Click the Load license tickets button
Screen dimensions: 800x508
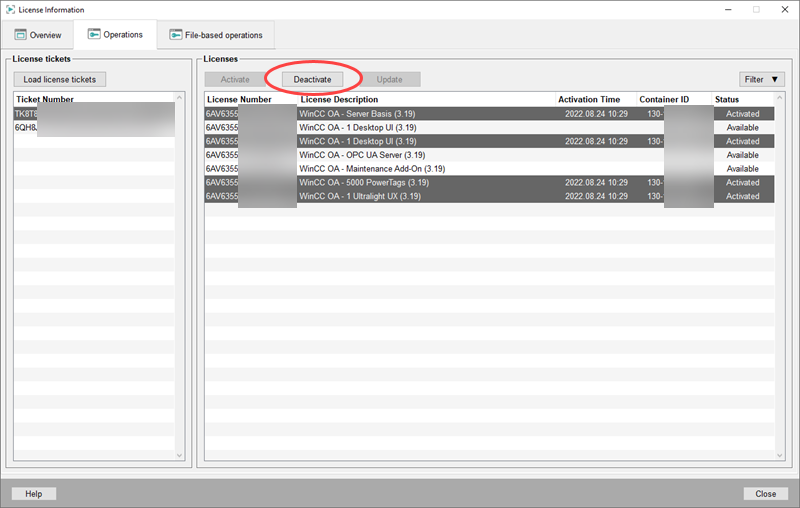pos(60,79)
